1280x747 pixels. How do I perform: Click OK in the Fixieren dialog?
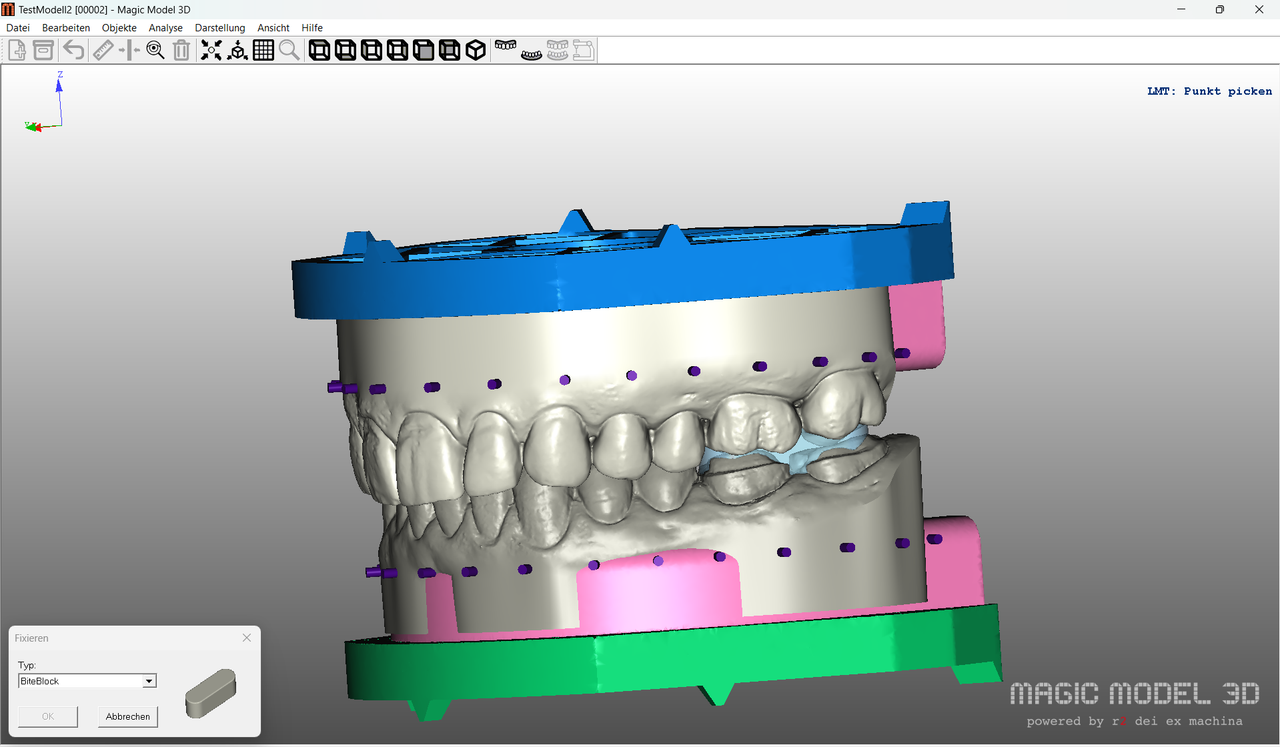48,716
